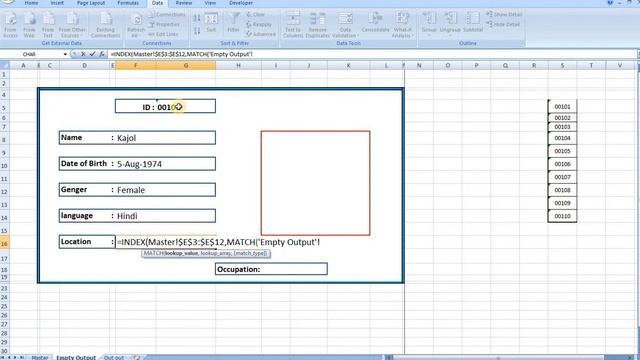
Task: Click Remove Duplicates icon
Action: (318, 25)
